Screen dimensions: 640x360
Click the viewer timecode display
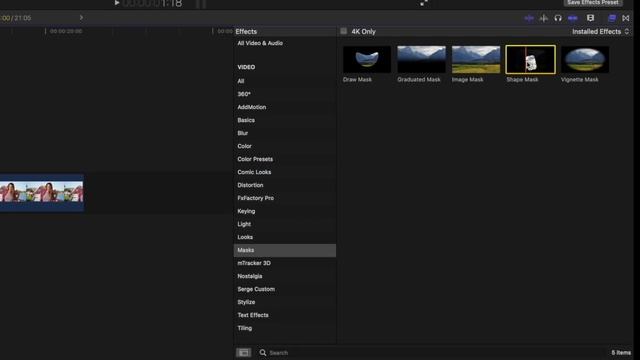pos(152,3)
